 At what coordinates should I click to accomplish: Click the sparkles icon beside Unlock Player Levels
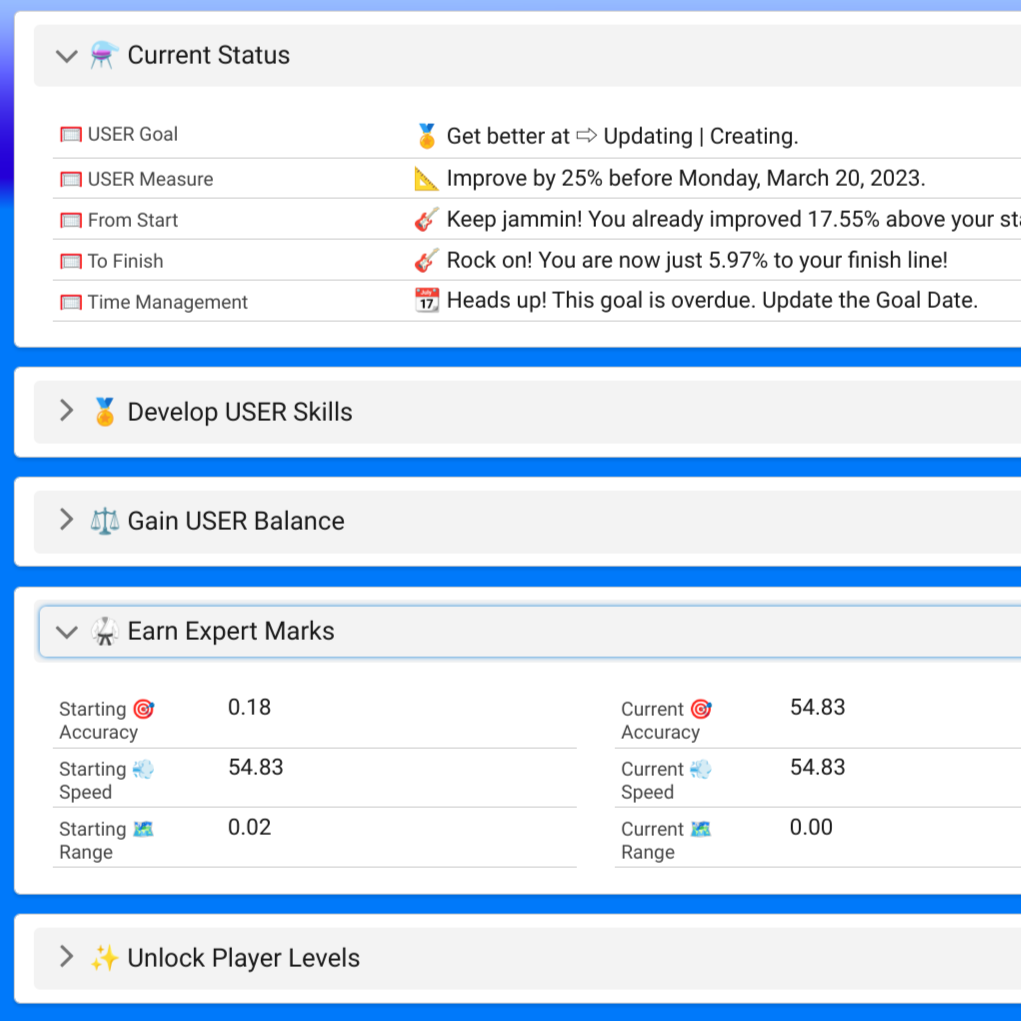[x=104, y=958]
